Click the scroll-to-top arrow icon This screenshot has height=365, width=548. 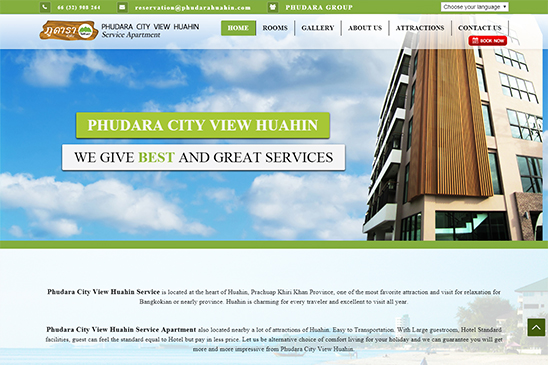[536, 327]
